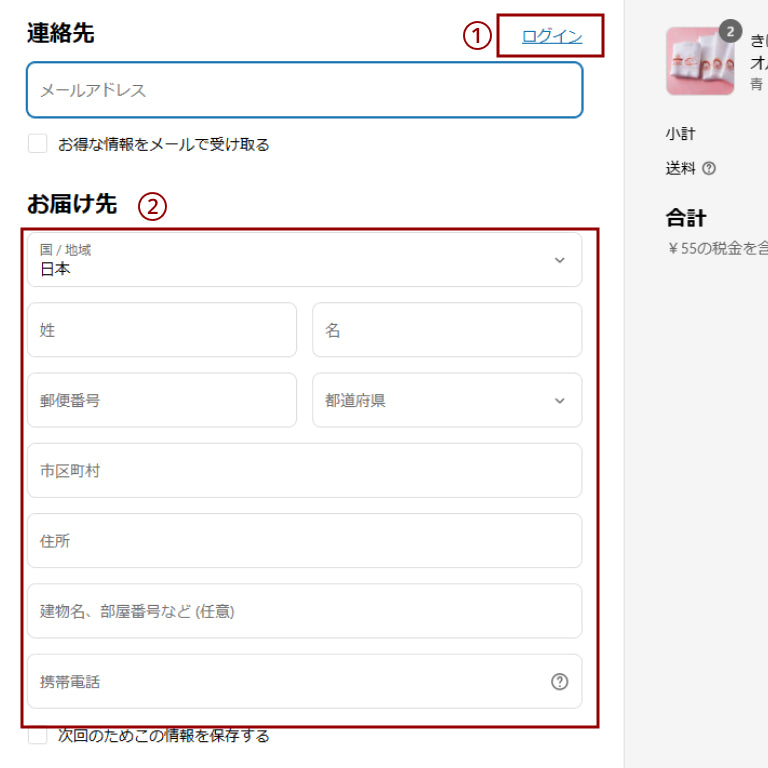Enable お得な情報をメールで受け取る checkbox
Viewport: 768px width, 768px height.
38,144
